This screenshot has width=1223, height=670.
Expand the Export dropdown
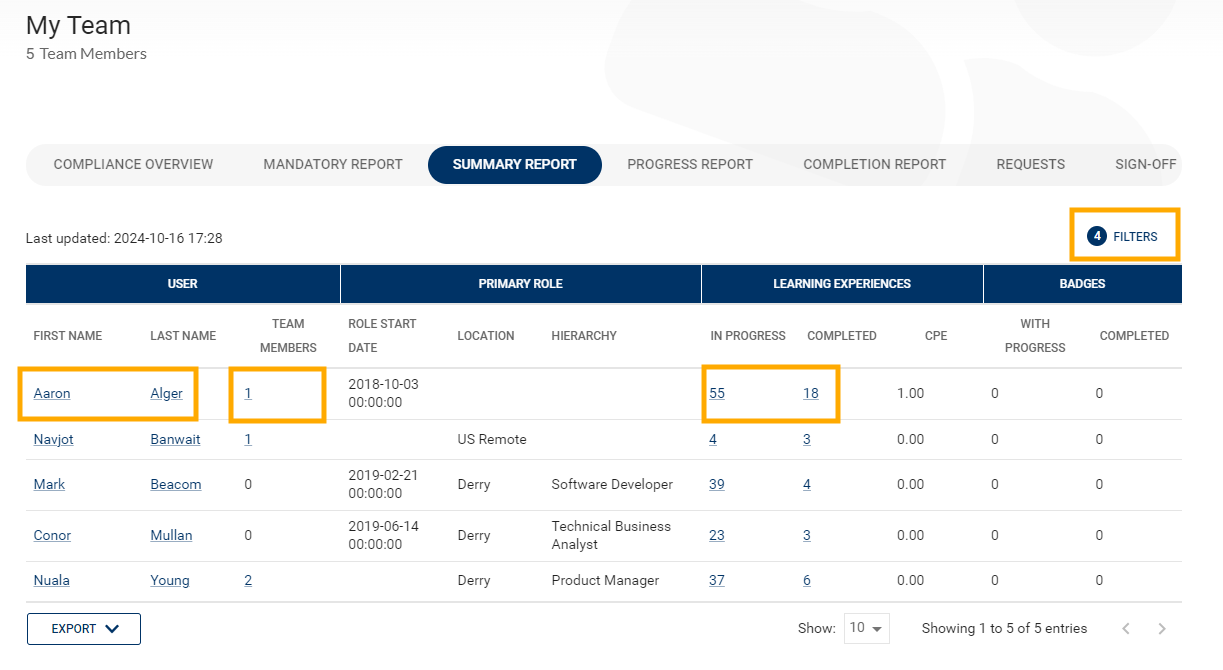(84, 629)
